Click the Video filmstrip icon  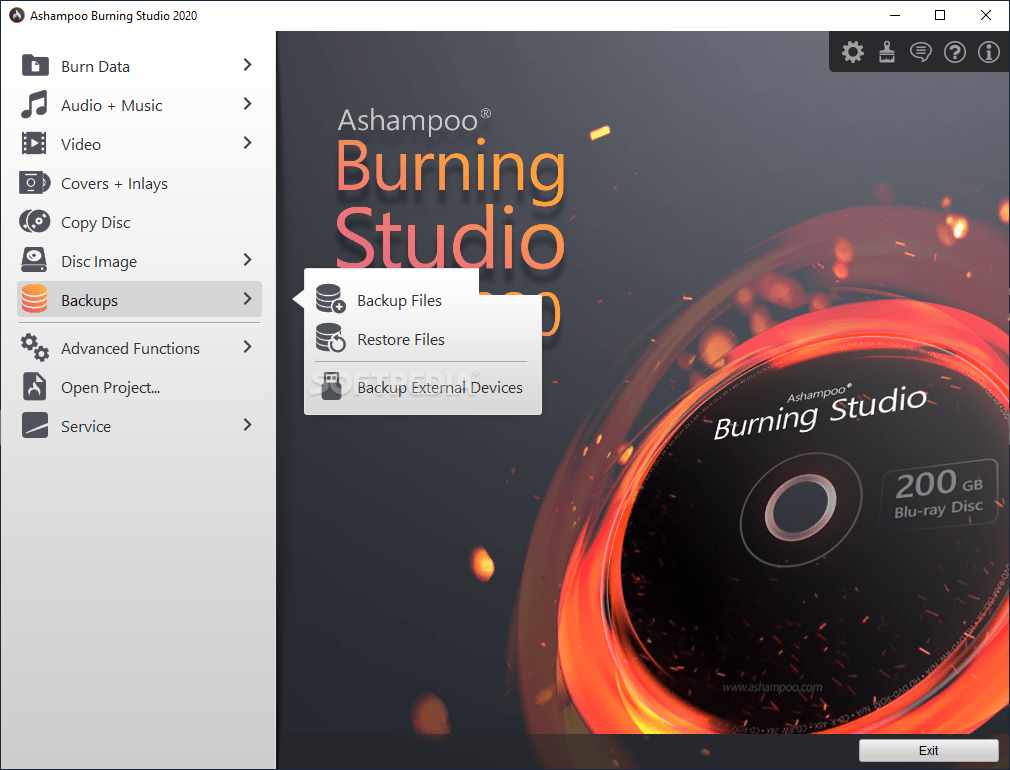(34, 143)
